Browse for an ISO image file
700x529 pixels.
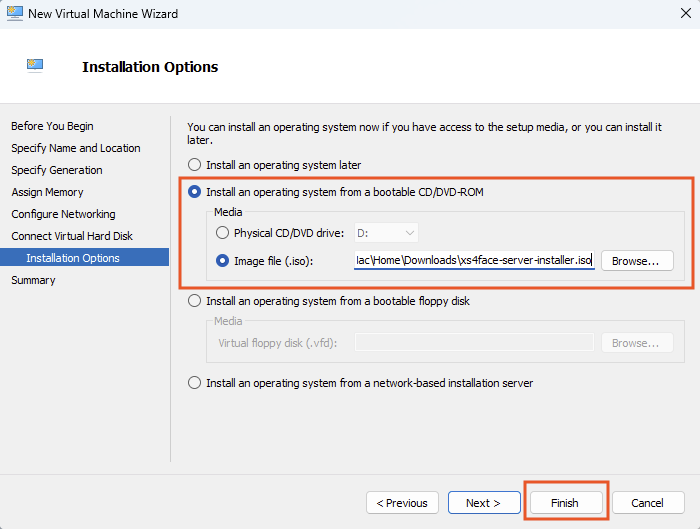[636, 261]
